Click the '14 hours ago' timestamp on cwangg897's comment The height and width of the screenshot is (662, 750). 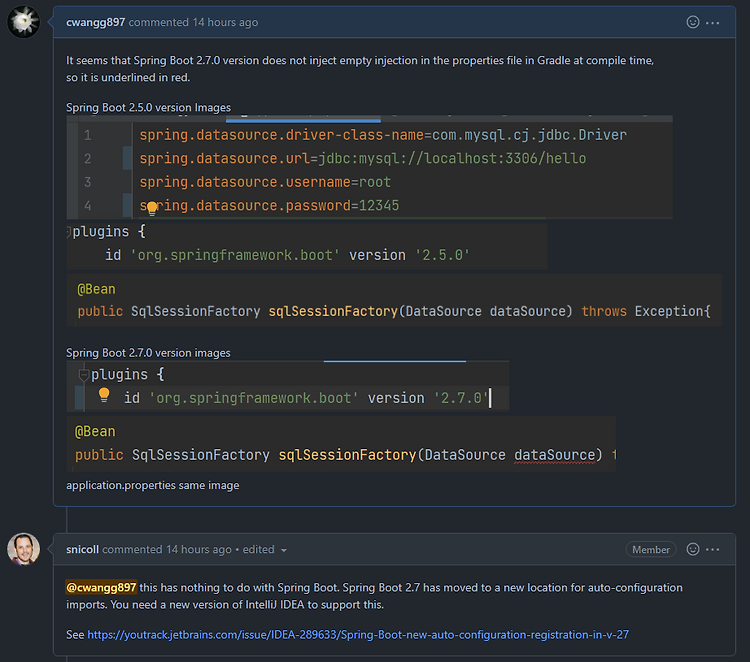(225, 22)
